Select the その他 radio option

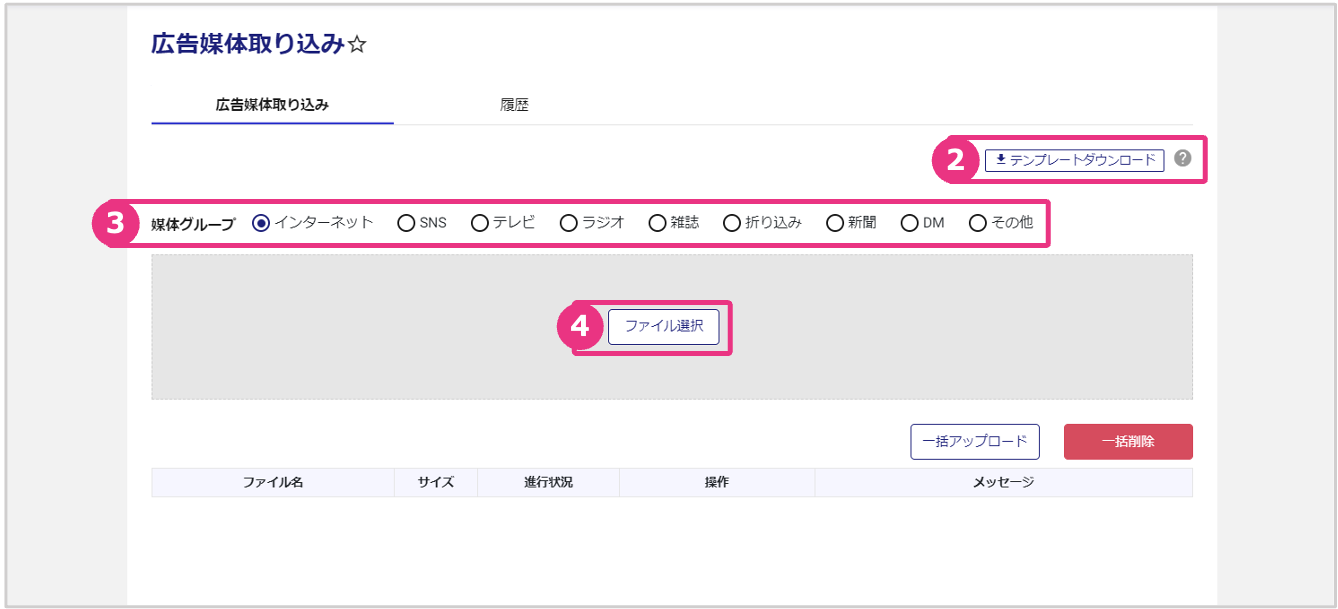tap(978, 223)
